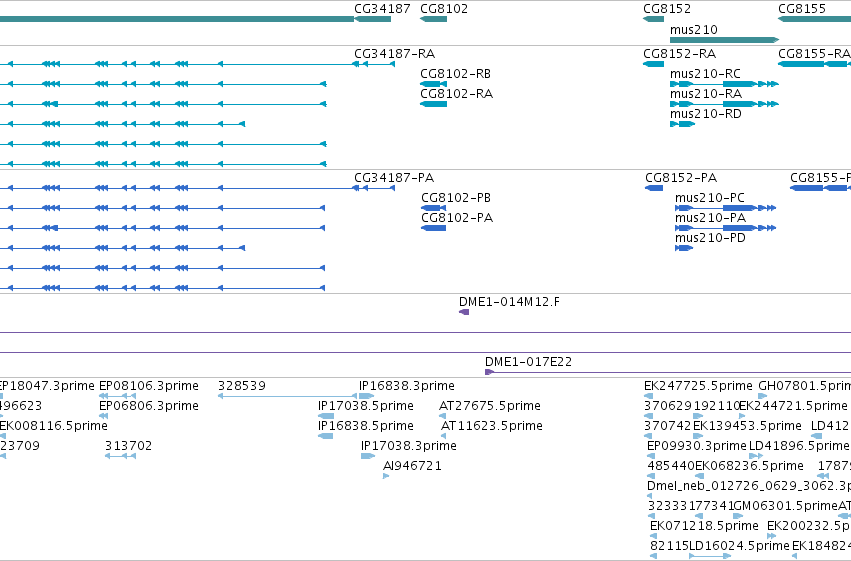Screen dimensions: 851x561
Task: Click the CG8152-PA protein glyph
Action: pyautogui.click(x=654, y=188)
